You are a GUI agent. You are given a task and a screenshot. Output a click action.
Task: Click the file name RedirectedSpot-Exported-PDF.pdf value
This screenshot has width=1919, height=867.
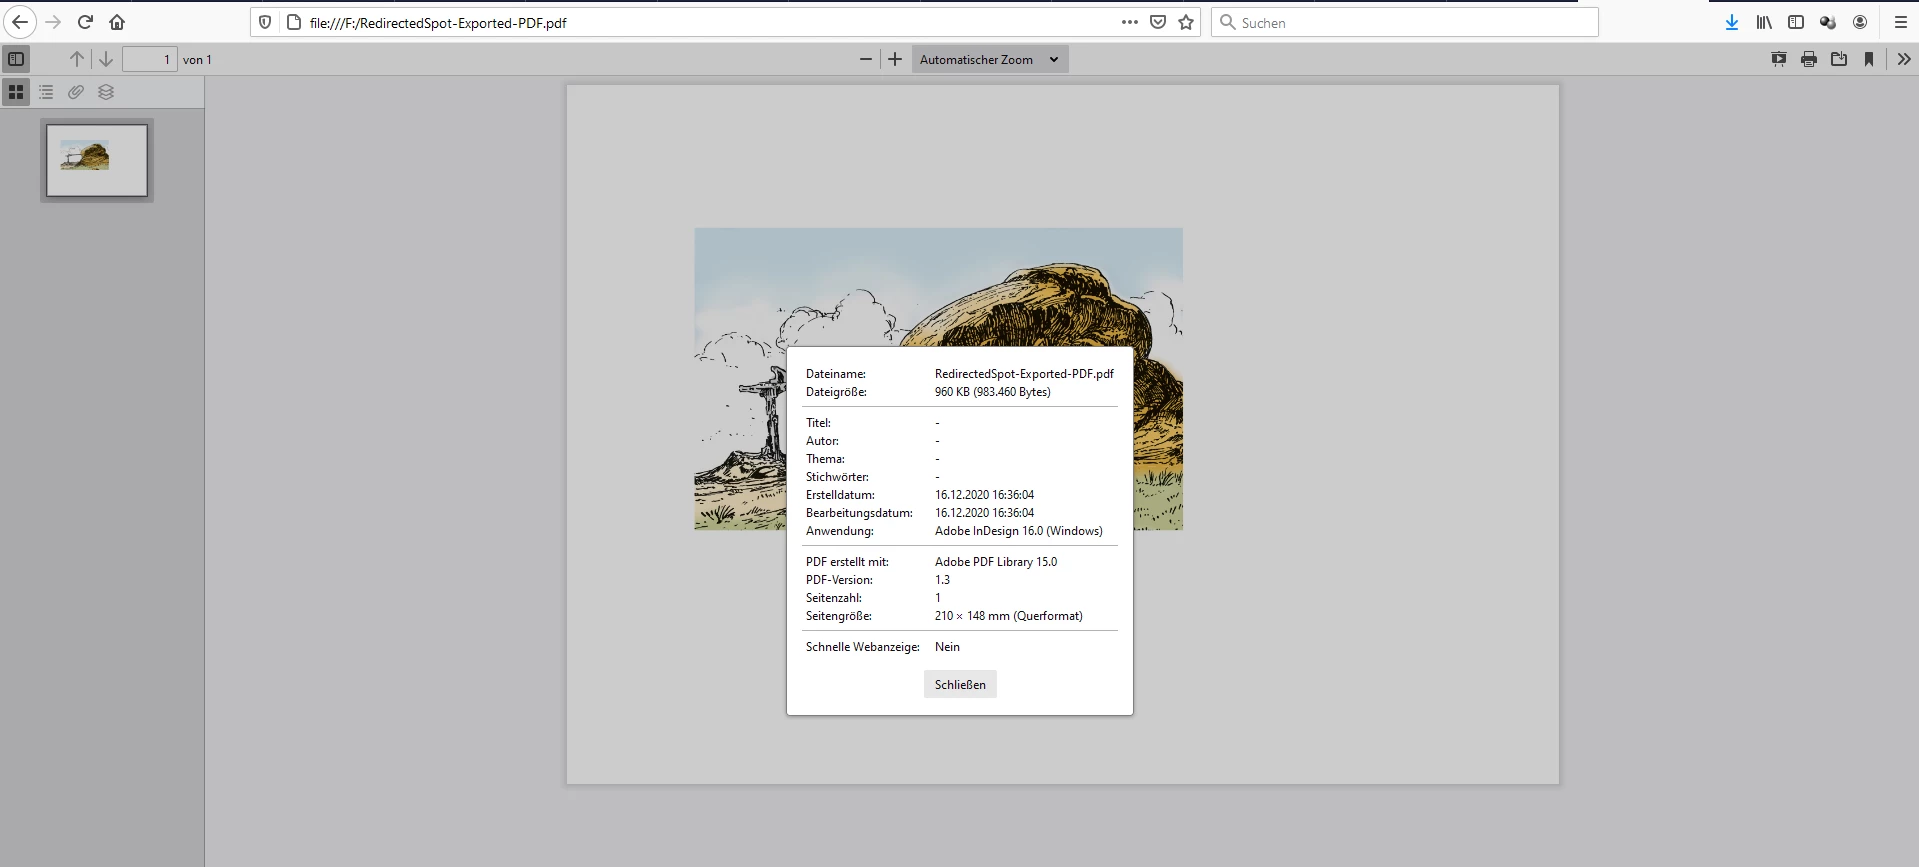tap(1024, 374)
